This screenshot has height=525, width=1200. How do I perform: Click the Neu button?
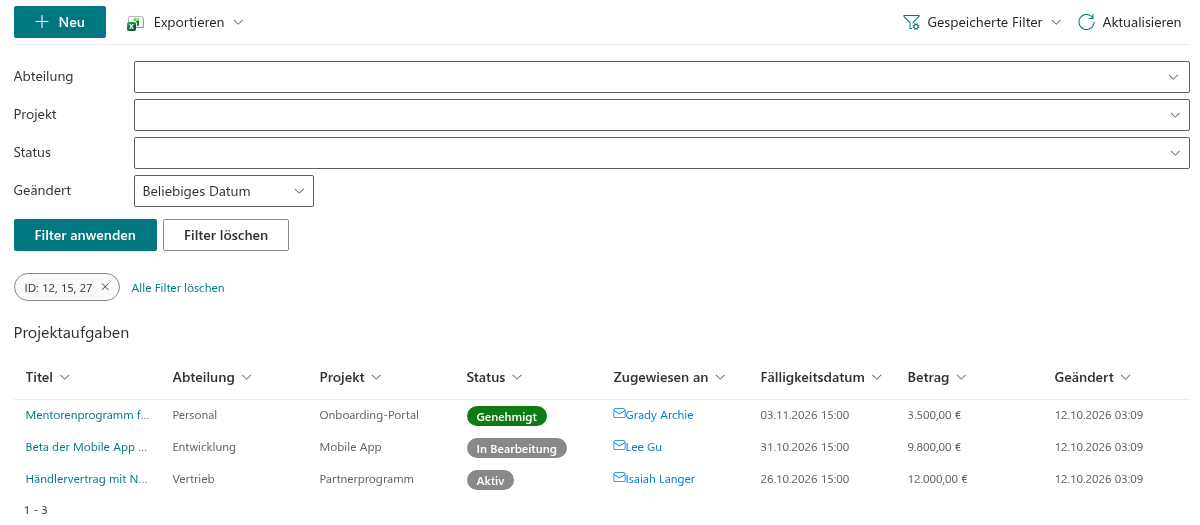coord(60,22)
